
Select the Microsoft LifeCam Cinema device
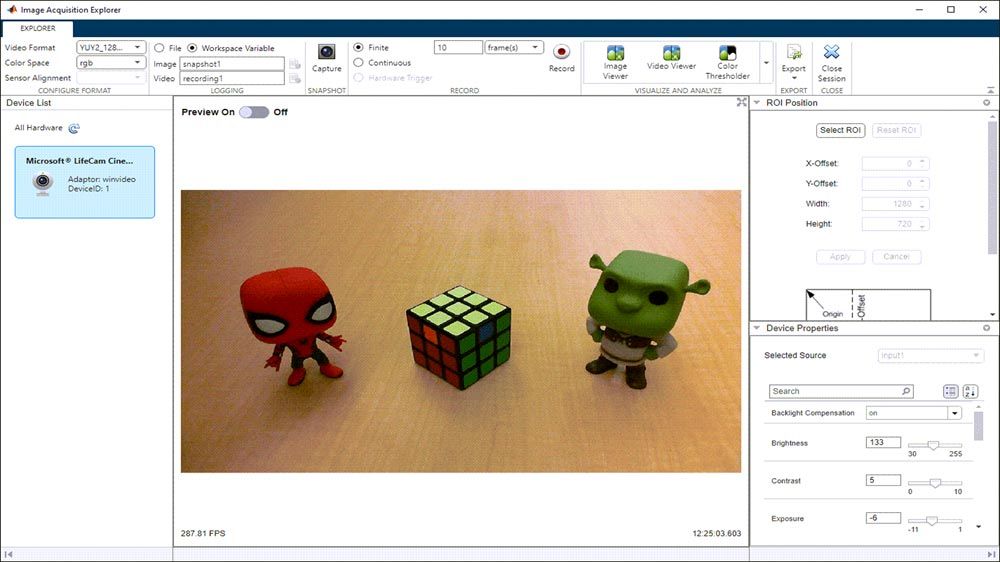[85, 182]
